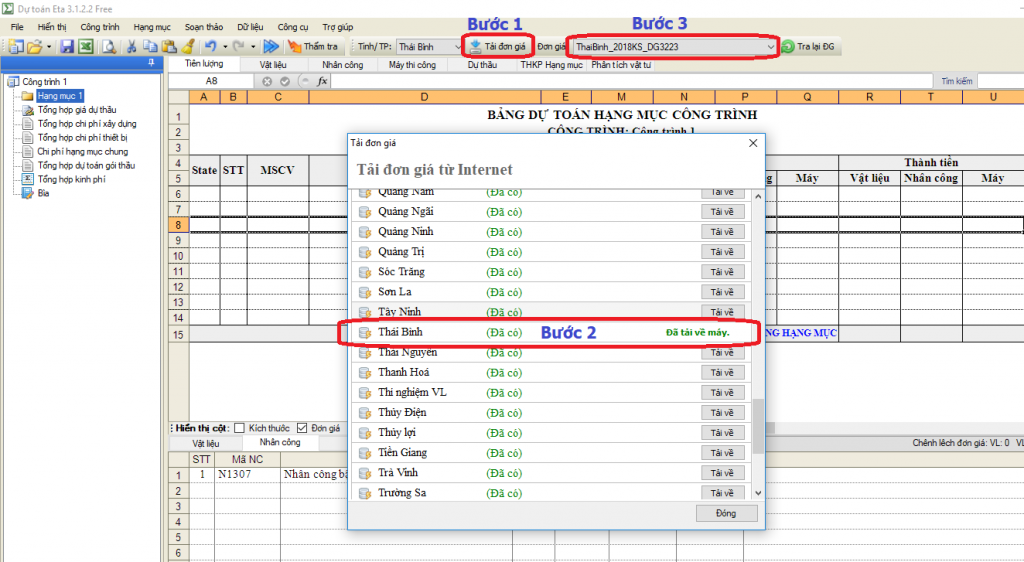Click the Save (floppy disk) toolbar icon

(67, 46)
